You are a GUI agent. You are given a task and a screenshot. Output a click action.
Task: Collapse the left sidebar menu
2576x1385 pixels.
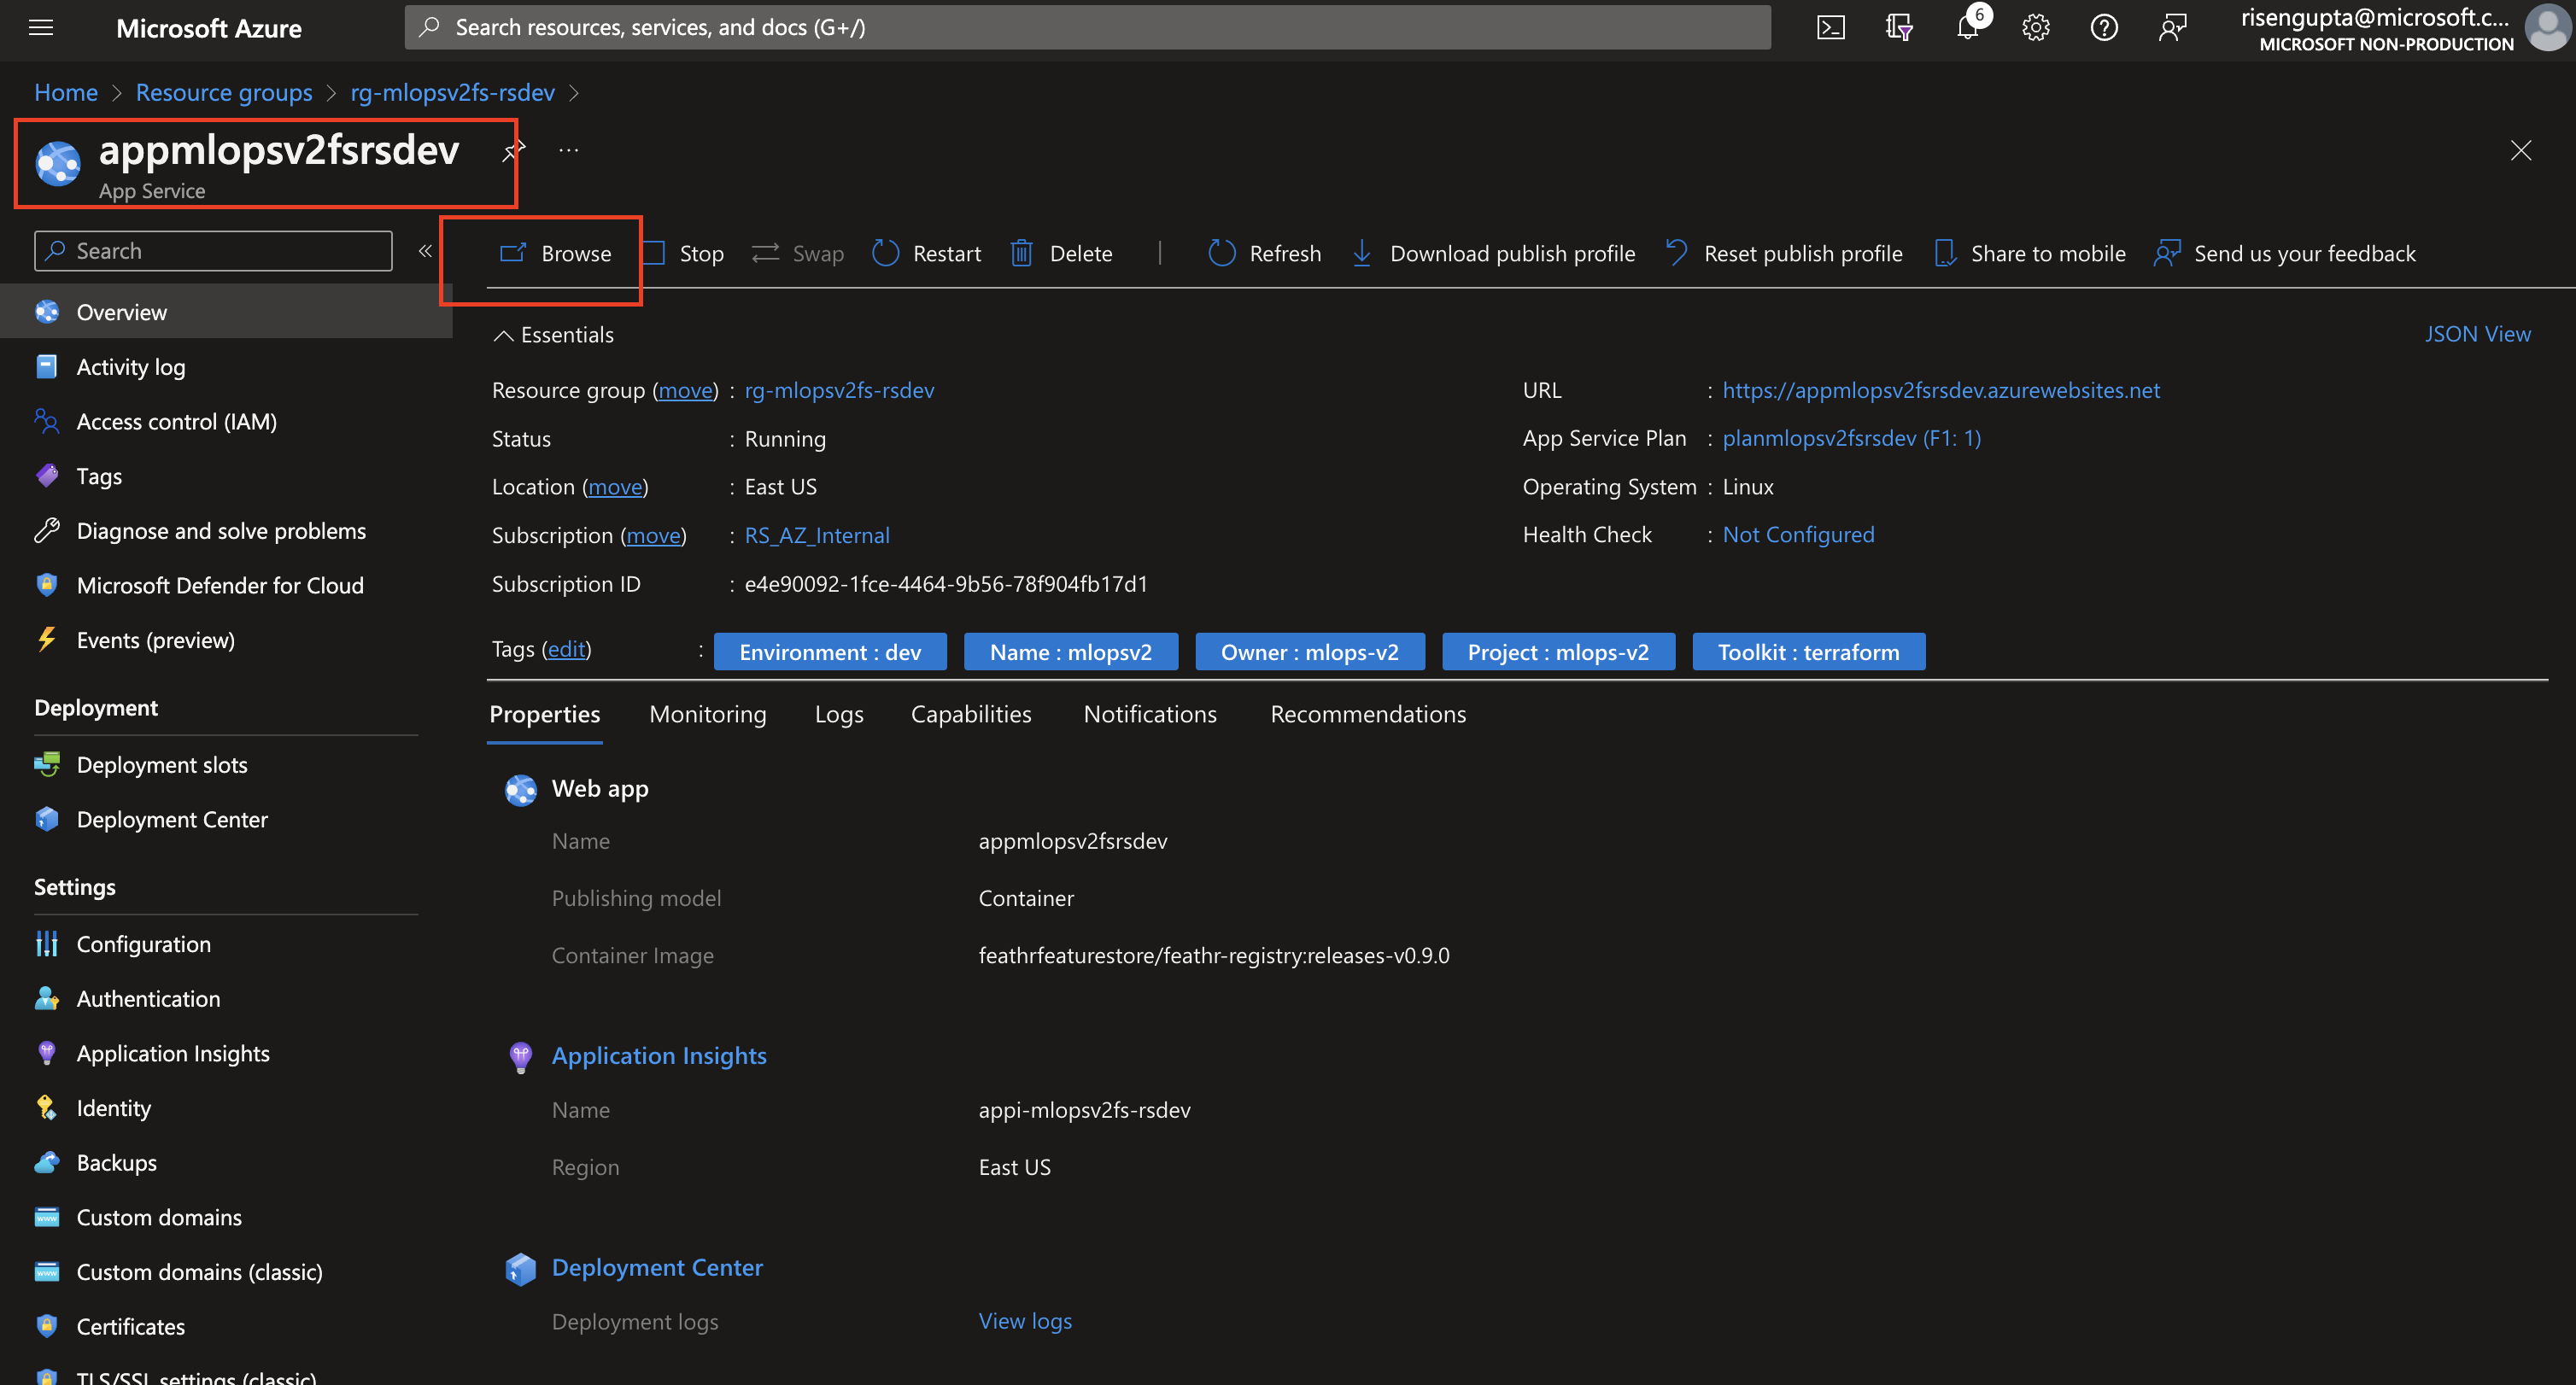(425, 251)
